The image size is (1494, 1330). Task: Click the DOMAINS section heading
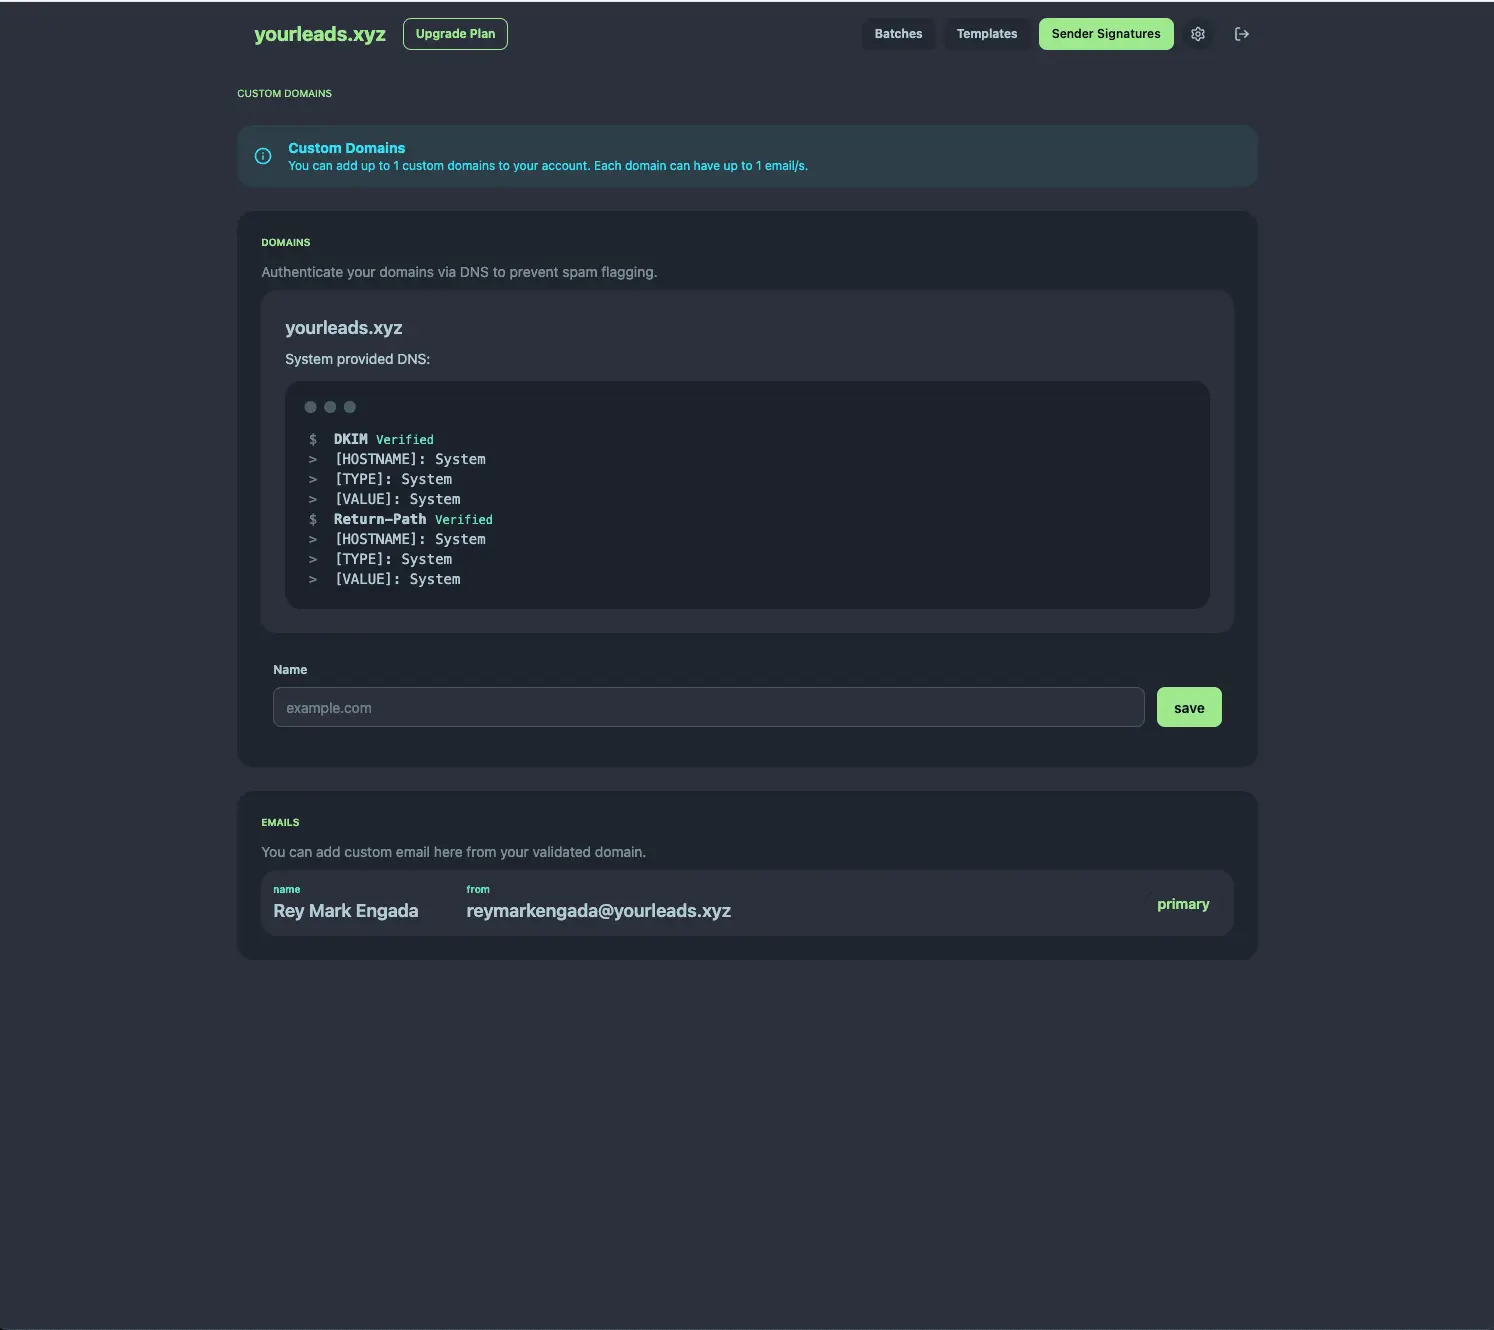tap(286, 242)
